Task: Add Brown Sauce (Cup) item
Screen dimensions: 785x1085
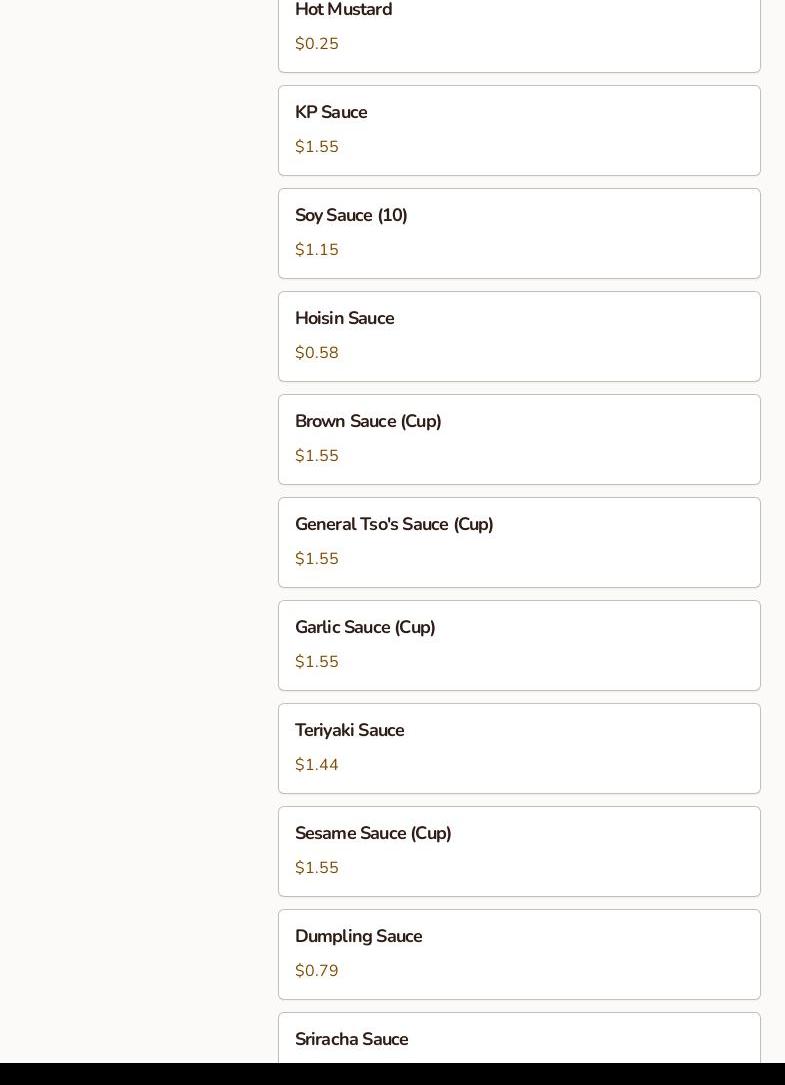Action: (x=518, y=439)
